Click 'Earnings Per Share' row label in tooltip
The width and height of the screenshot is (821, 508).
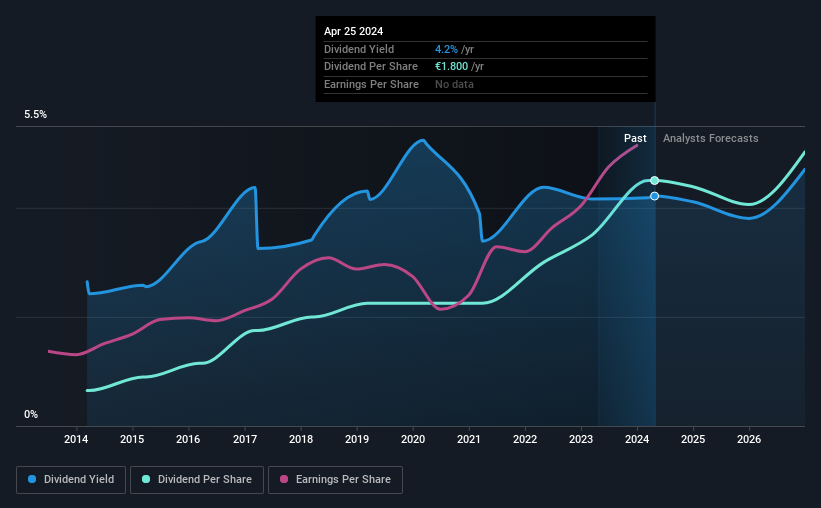tap(371, 84)
